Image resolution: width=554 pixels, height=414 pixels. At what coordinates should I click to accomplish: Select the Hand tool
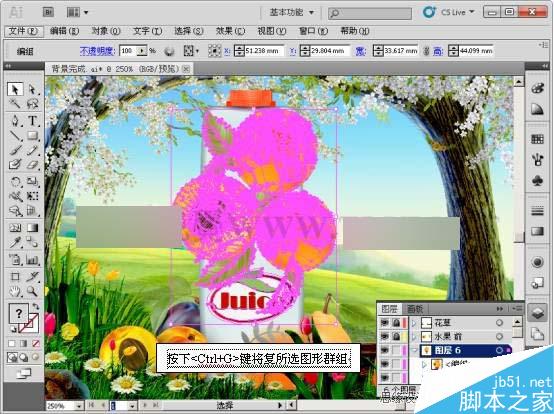[x=15, y=291]
